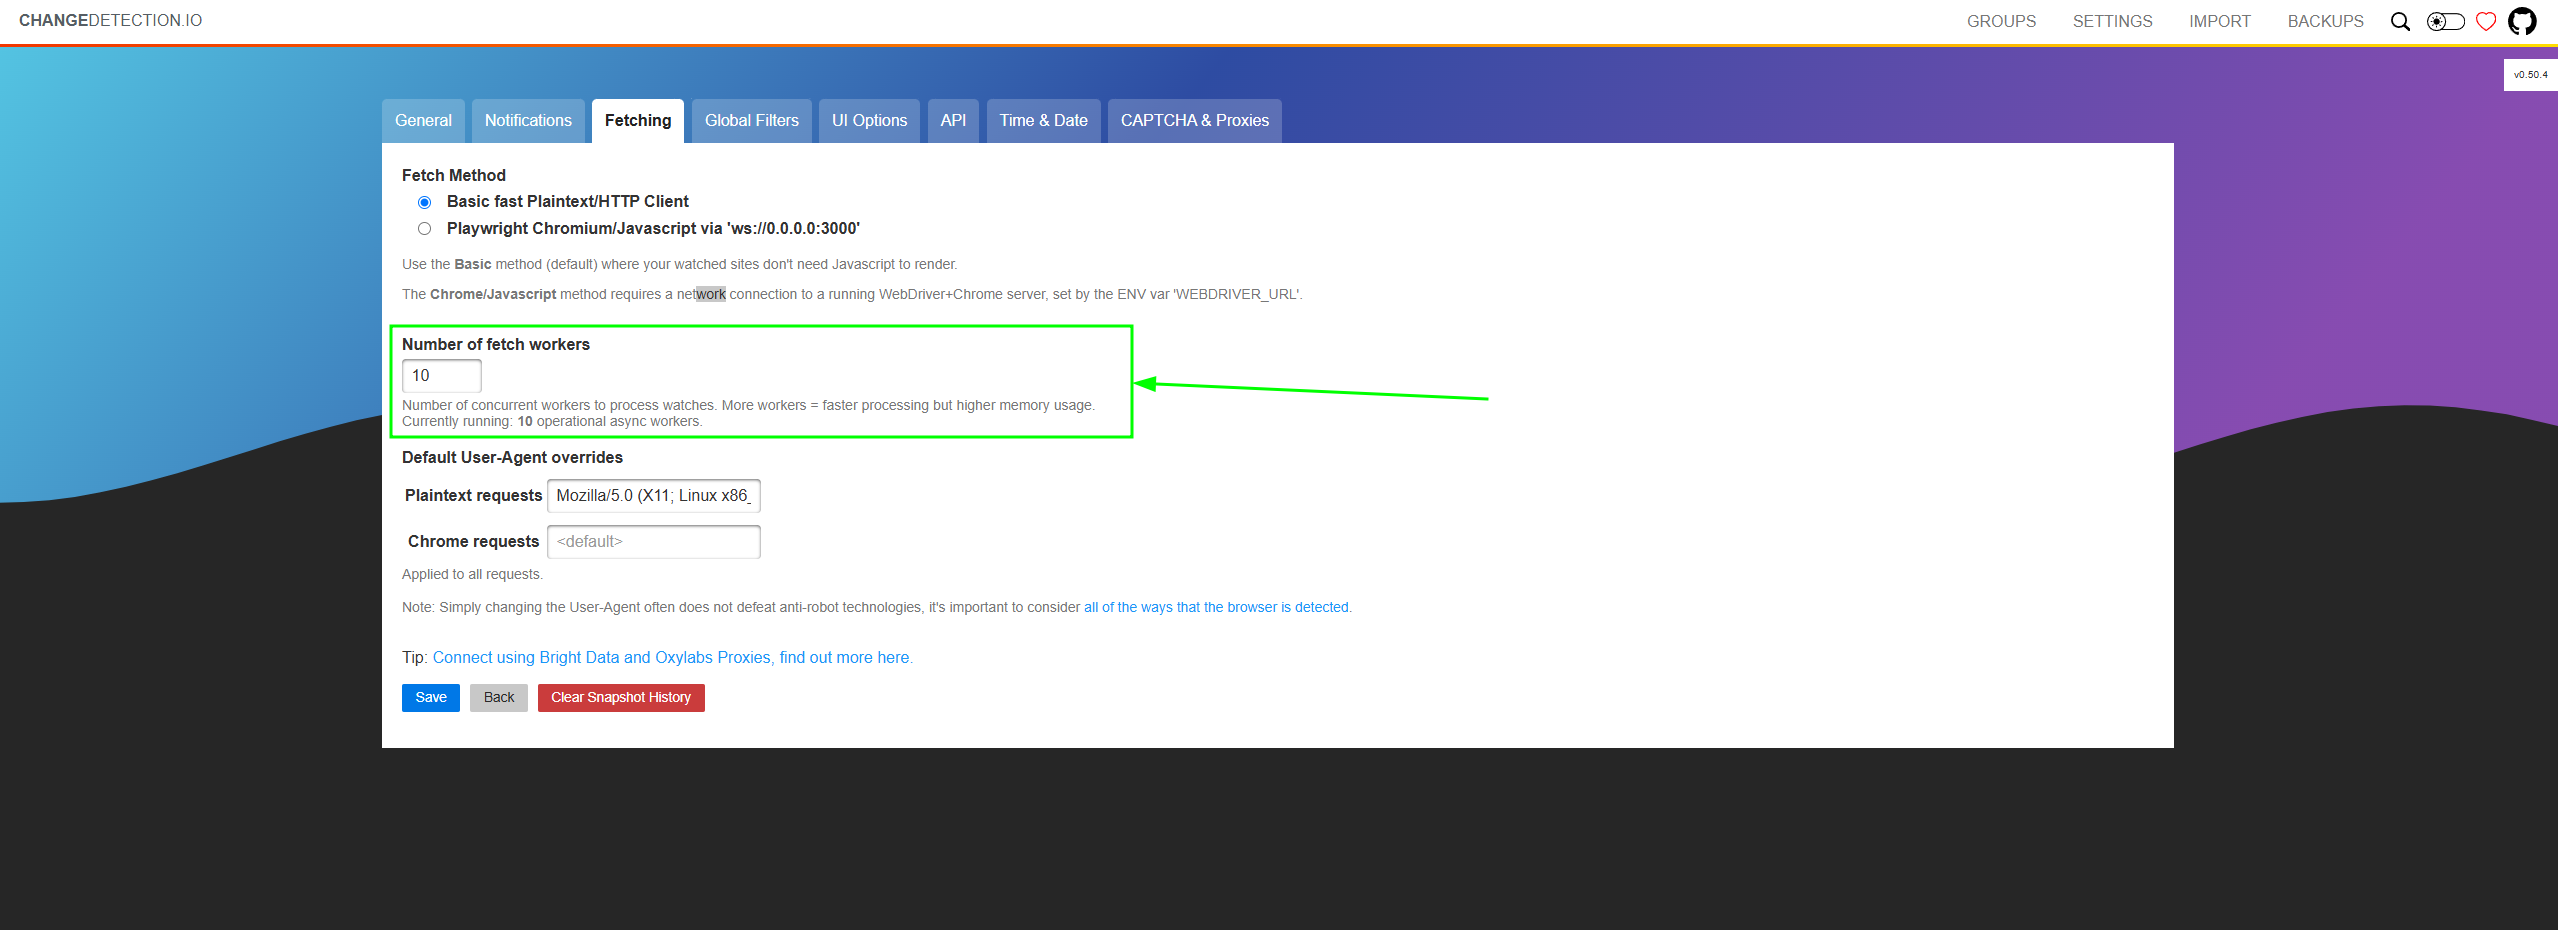The image size is (2558, 930).
Task: Open the BACKUPS menu item
Action: point(2325,22)
